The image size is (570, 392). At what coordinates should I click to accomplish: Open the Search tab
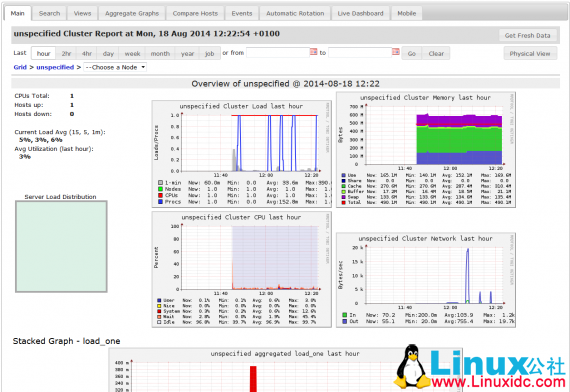click(49, 13)
